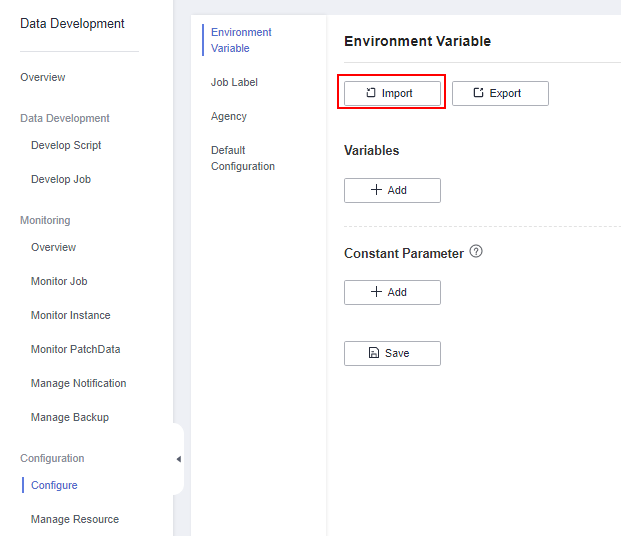
Task: Navigate to Monitor Instance
Action: coord(70,315)
